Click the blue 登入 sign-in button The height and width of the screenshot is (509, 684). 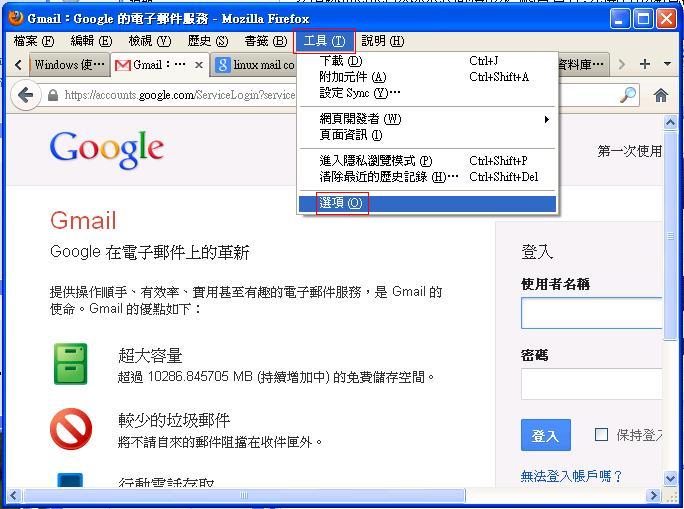pyautogui.click(x=545, y=435)
